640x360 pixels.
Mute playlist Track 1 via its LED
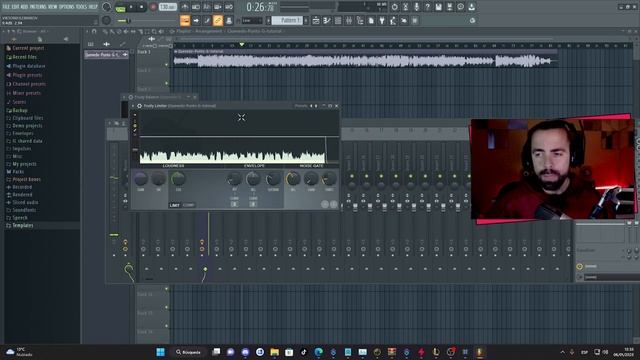[x=167, y=65]
